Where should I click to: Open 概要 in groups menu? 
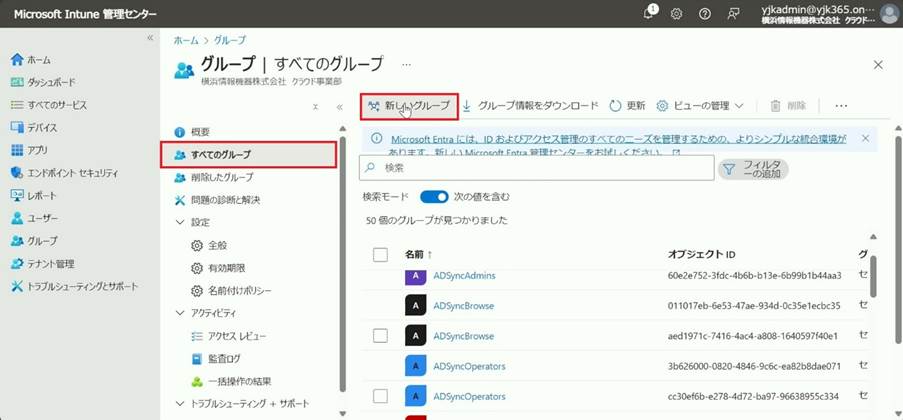pos(193,132)
